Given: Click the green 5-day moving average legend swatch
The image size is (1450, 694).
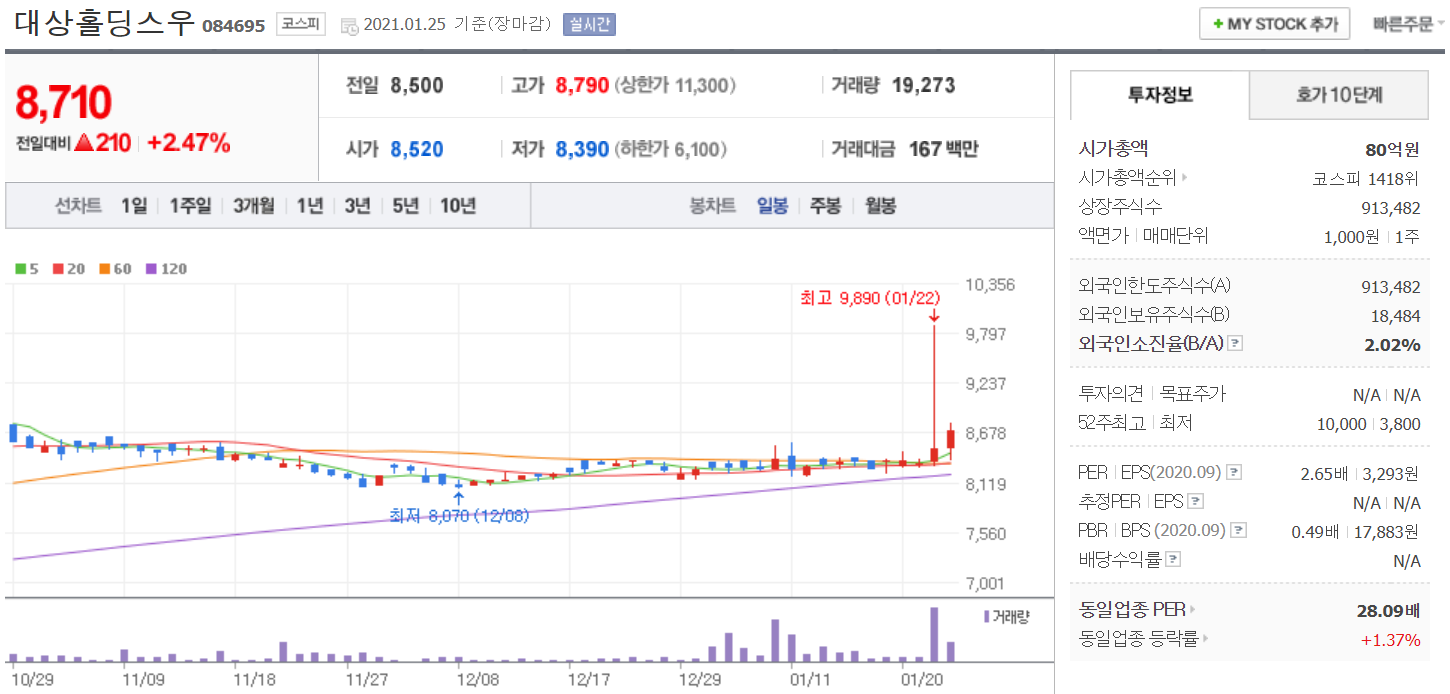Looking at the screenshot, I should click(x=20, y=269).
